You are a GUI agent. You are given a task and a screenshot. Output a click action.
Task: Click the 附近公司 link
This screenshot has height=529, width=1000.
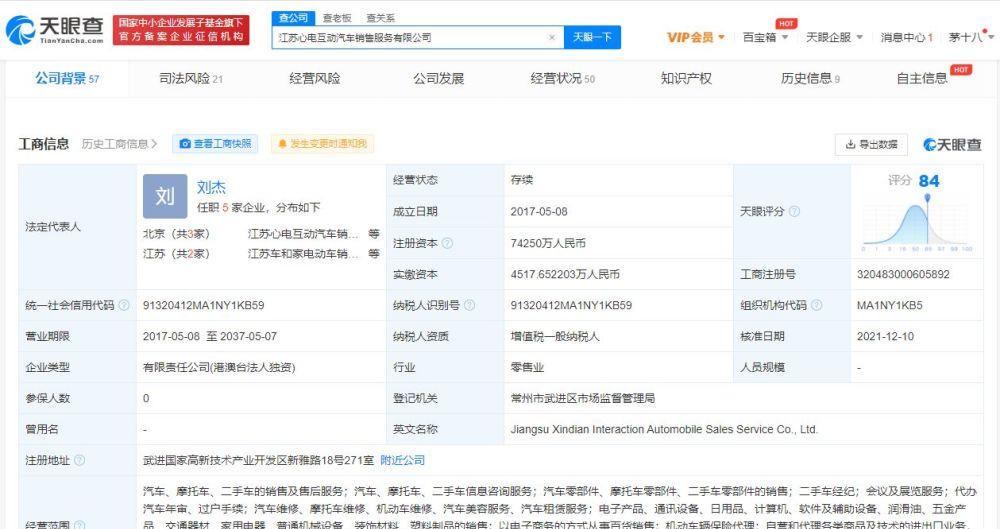coord(402,460)
